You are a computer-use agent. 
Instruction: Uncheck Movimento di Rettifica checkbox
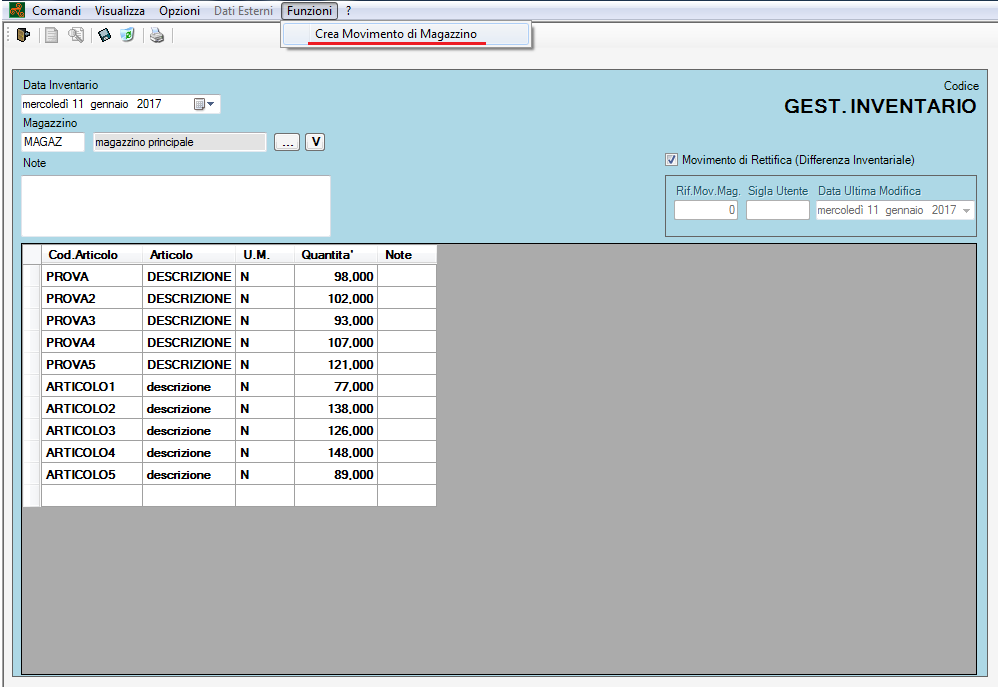click(x=671, y=159)
